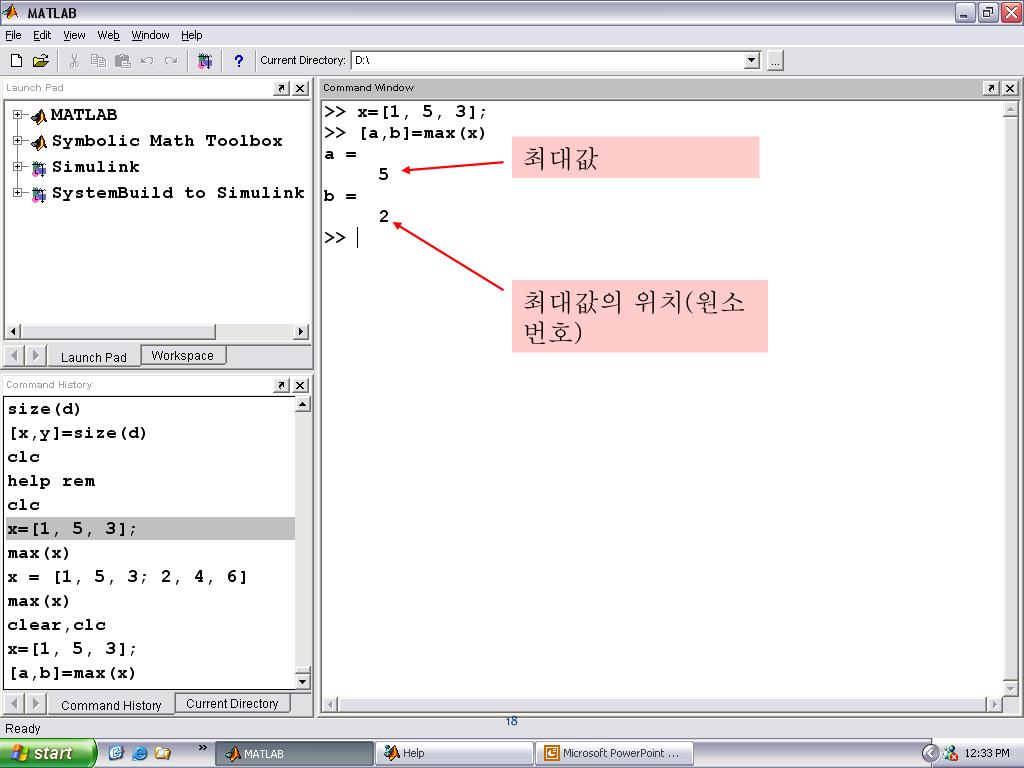Image resolution: width=1024 pixels, height=768 pixels.
Task: Expand the Simulink tree node
Action: point(18,167)
